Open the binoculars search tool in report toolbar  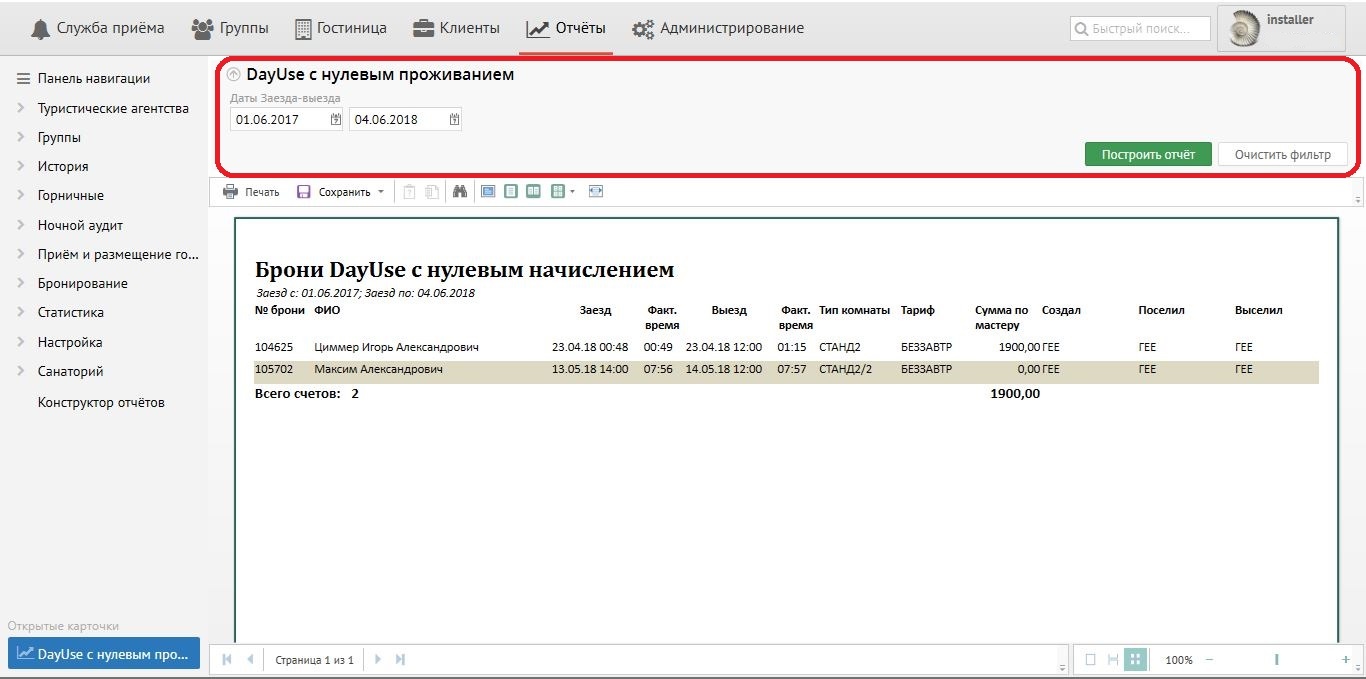(460, 192)
